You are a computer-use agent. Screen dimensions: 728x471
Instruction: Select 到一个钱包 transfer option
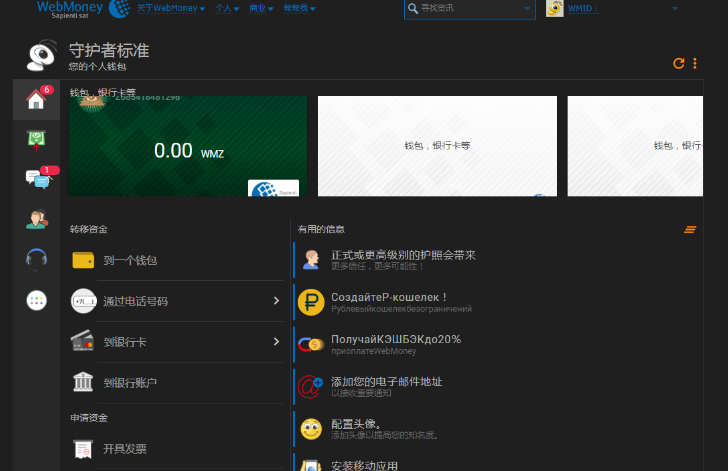click(x=130, y=261)
